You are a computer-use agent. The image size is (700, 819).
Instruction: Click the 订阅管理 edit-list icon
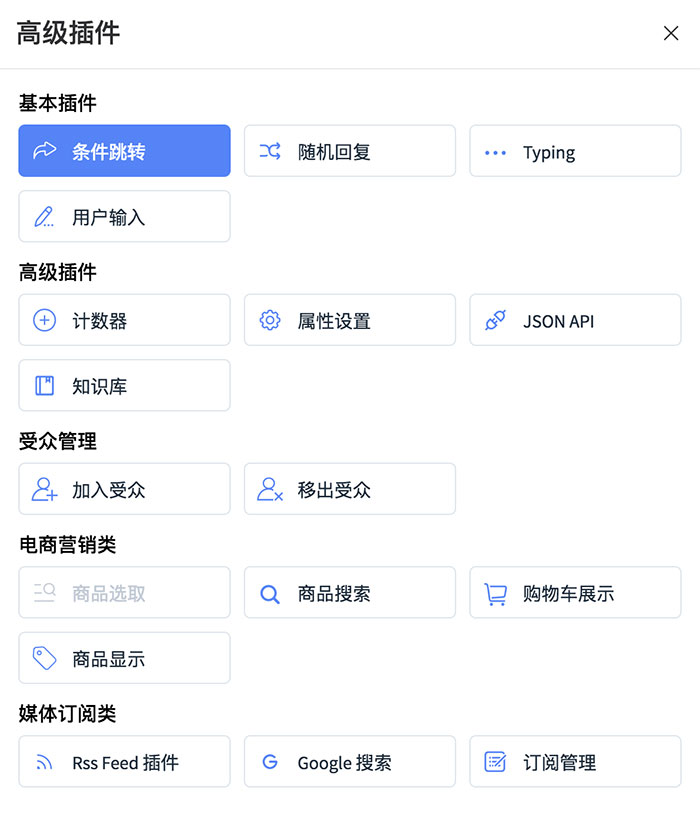click(495, 762)
